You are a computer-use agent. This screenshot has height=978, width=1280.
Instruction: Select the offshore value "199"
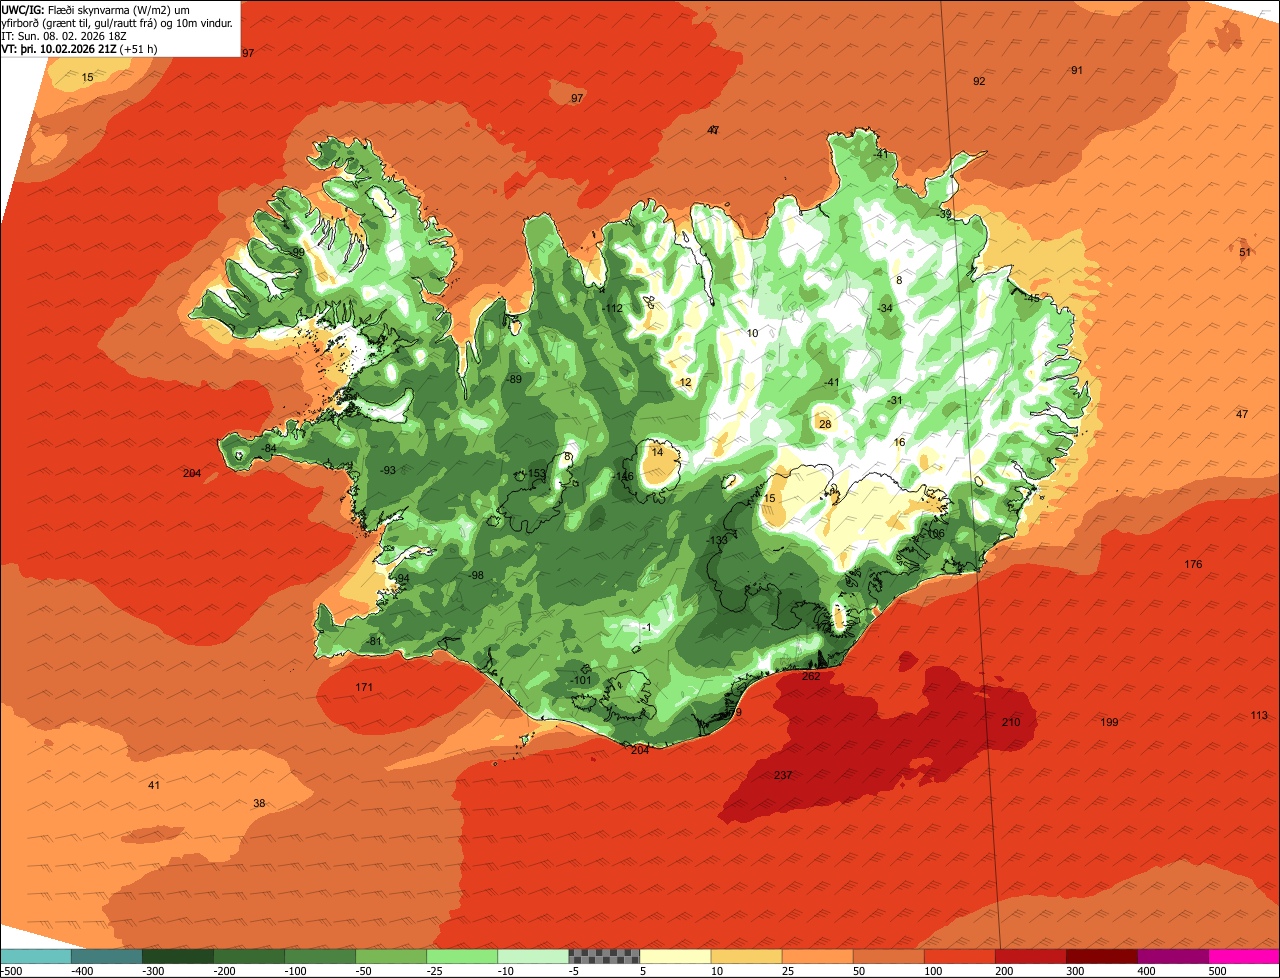[x=1109, y=722]
